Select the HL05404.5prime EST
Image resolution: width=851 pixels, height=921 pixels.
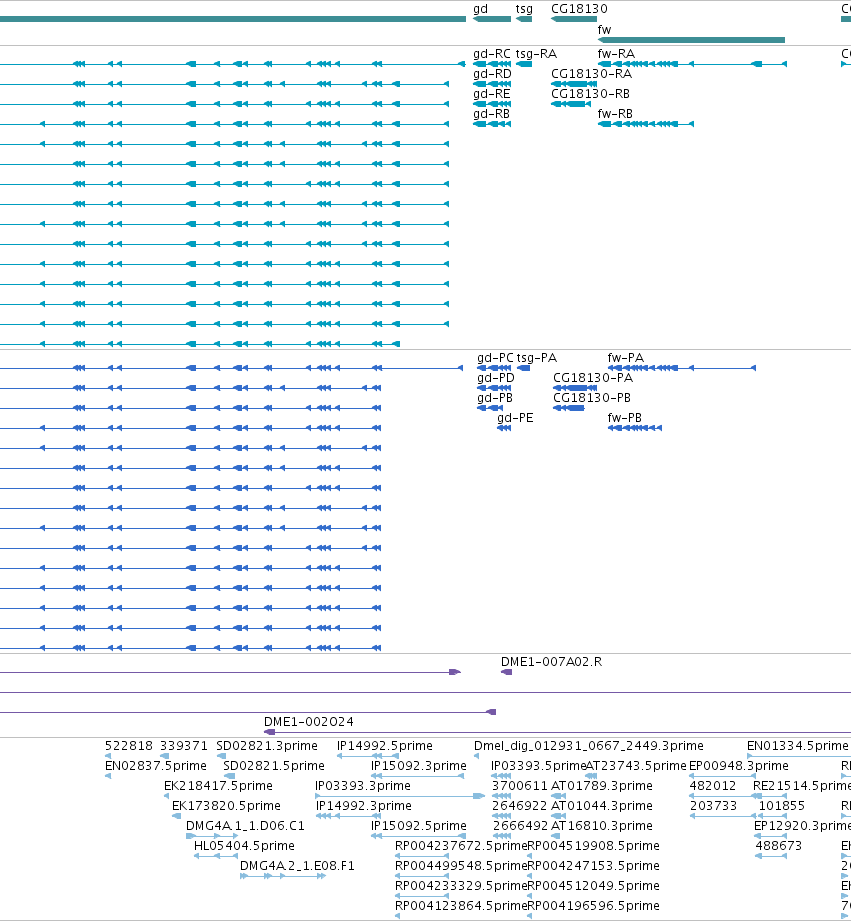[x=216, y=856]
